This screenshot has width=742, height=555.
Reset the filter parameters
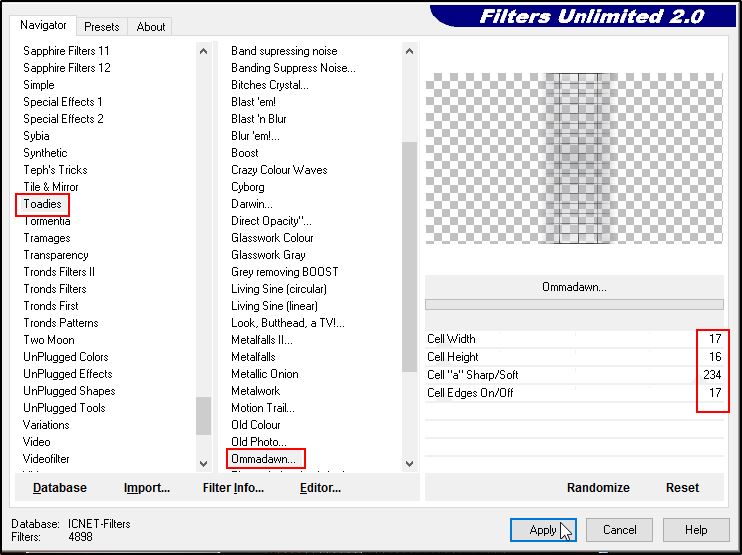click(x=682, y=488)
